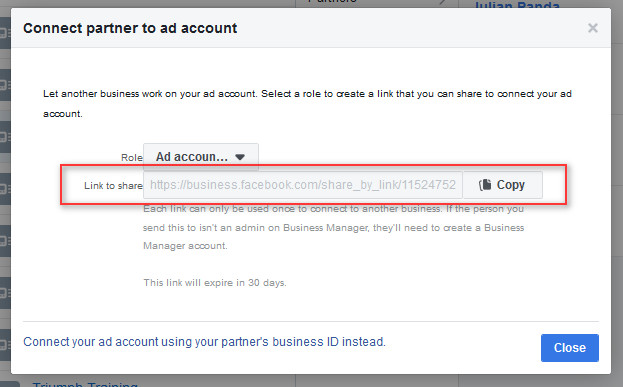Click the Link to share label
This screenshot has height=387, width=623.
[x=113, y=186]
